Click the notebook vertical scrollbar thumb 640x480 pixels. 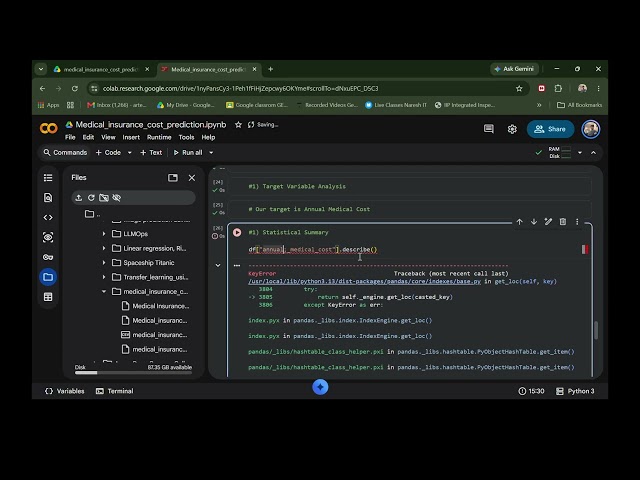click(x=596, y=330)
